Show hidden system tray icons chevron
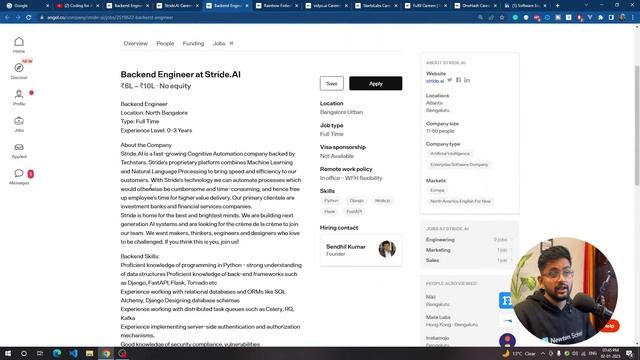This screenshot has width=640, height=360. pos(543,353)
